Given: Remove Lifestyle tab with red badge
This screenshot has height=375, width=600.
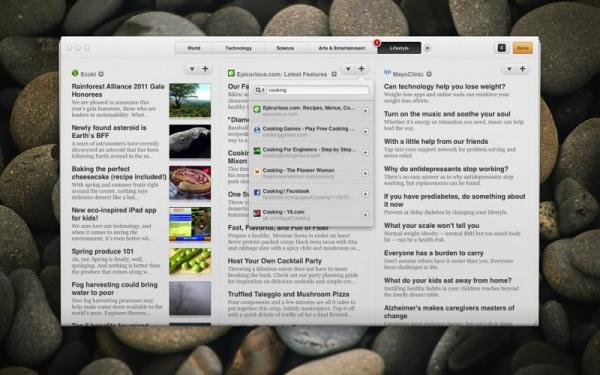Looking at the screenshot, I should (x=377, y=43).
